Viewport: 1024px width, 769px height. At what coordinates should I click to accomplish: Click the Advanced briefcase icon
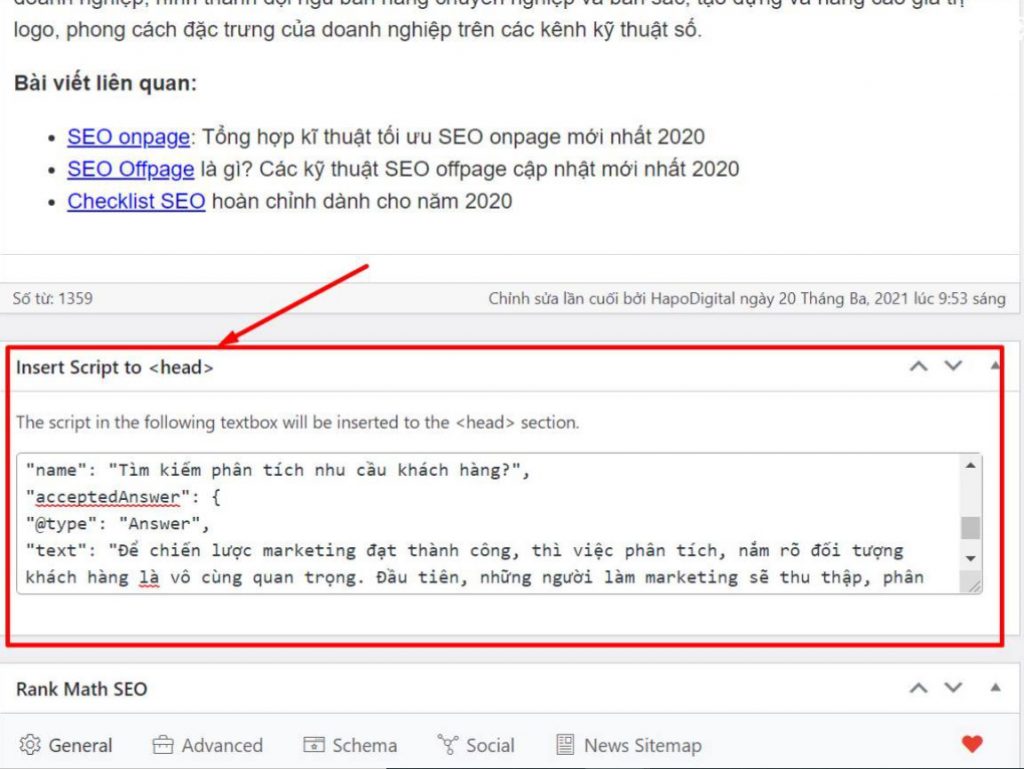click(x=163, y=745)
